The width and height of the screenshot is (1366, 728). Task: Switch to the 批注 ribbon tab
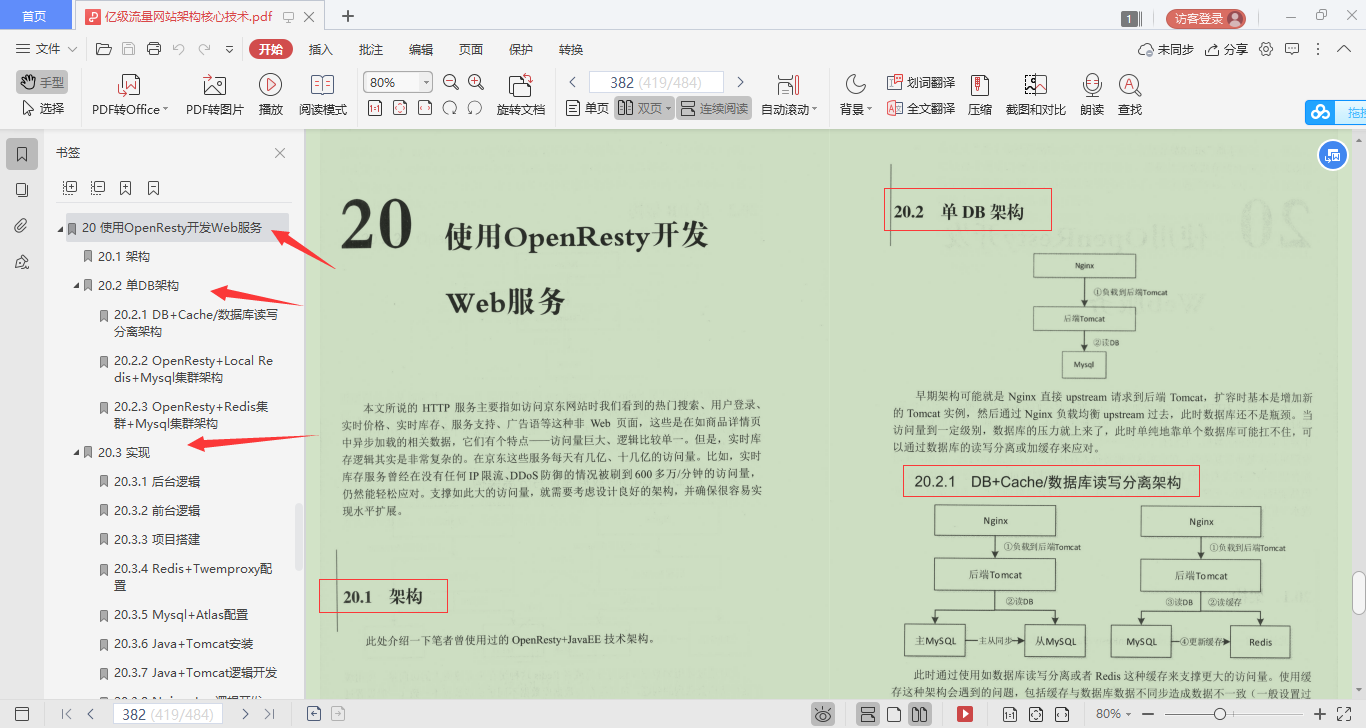click(x=369, y=48)
